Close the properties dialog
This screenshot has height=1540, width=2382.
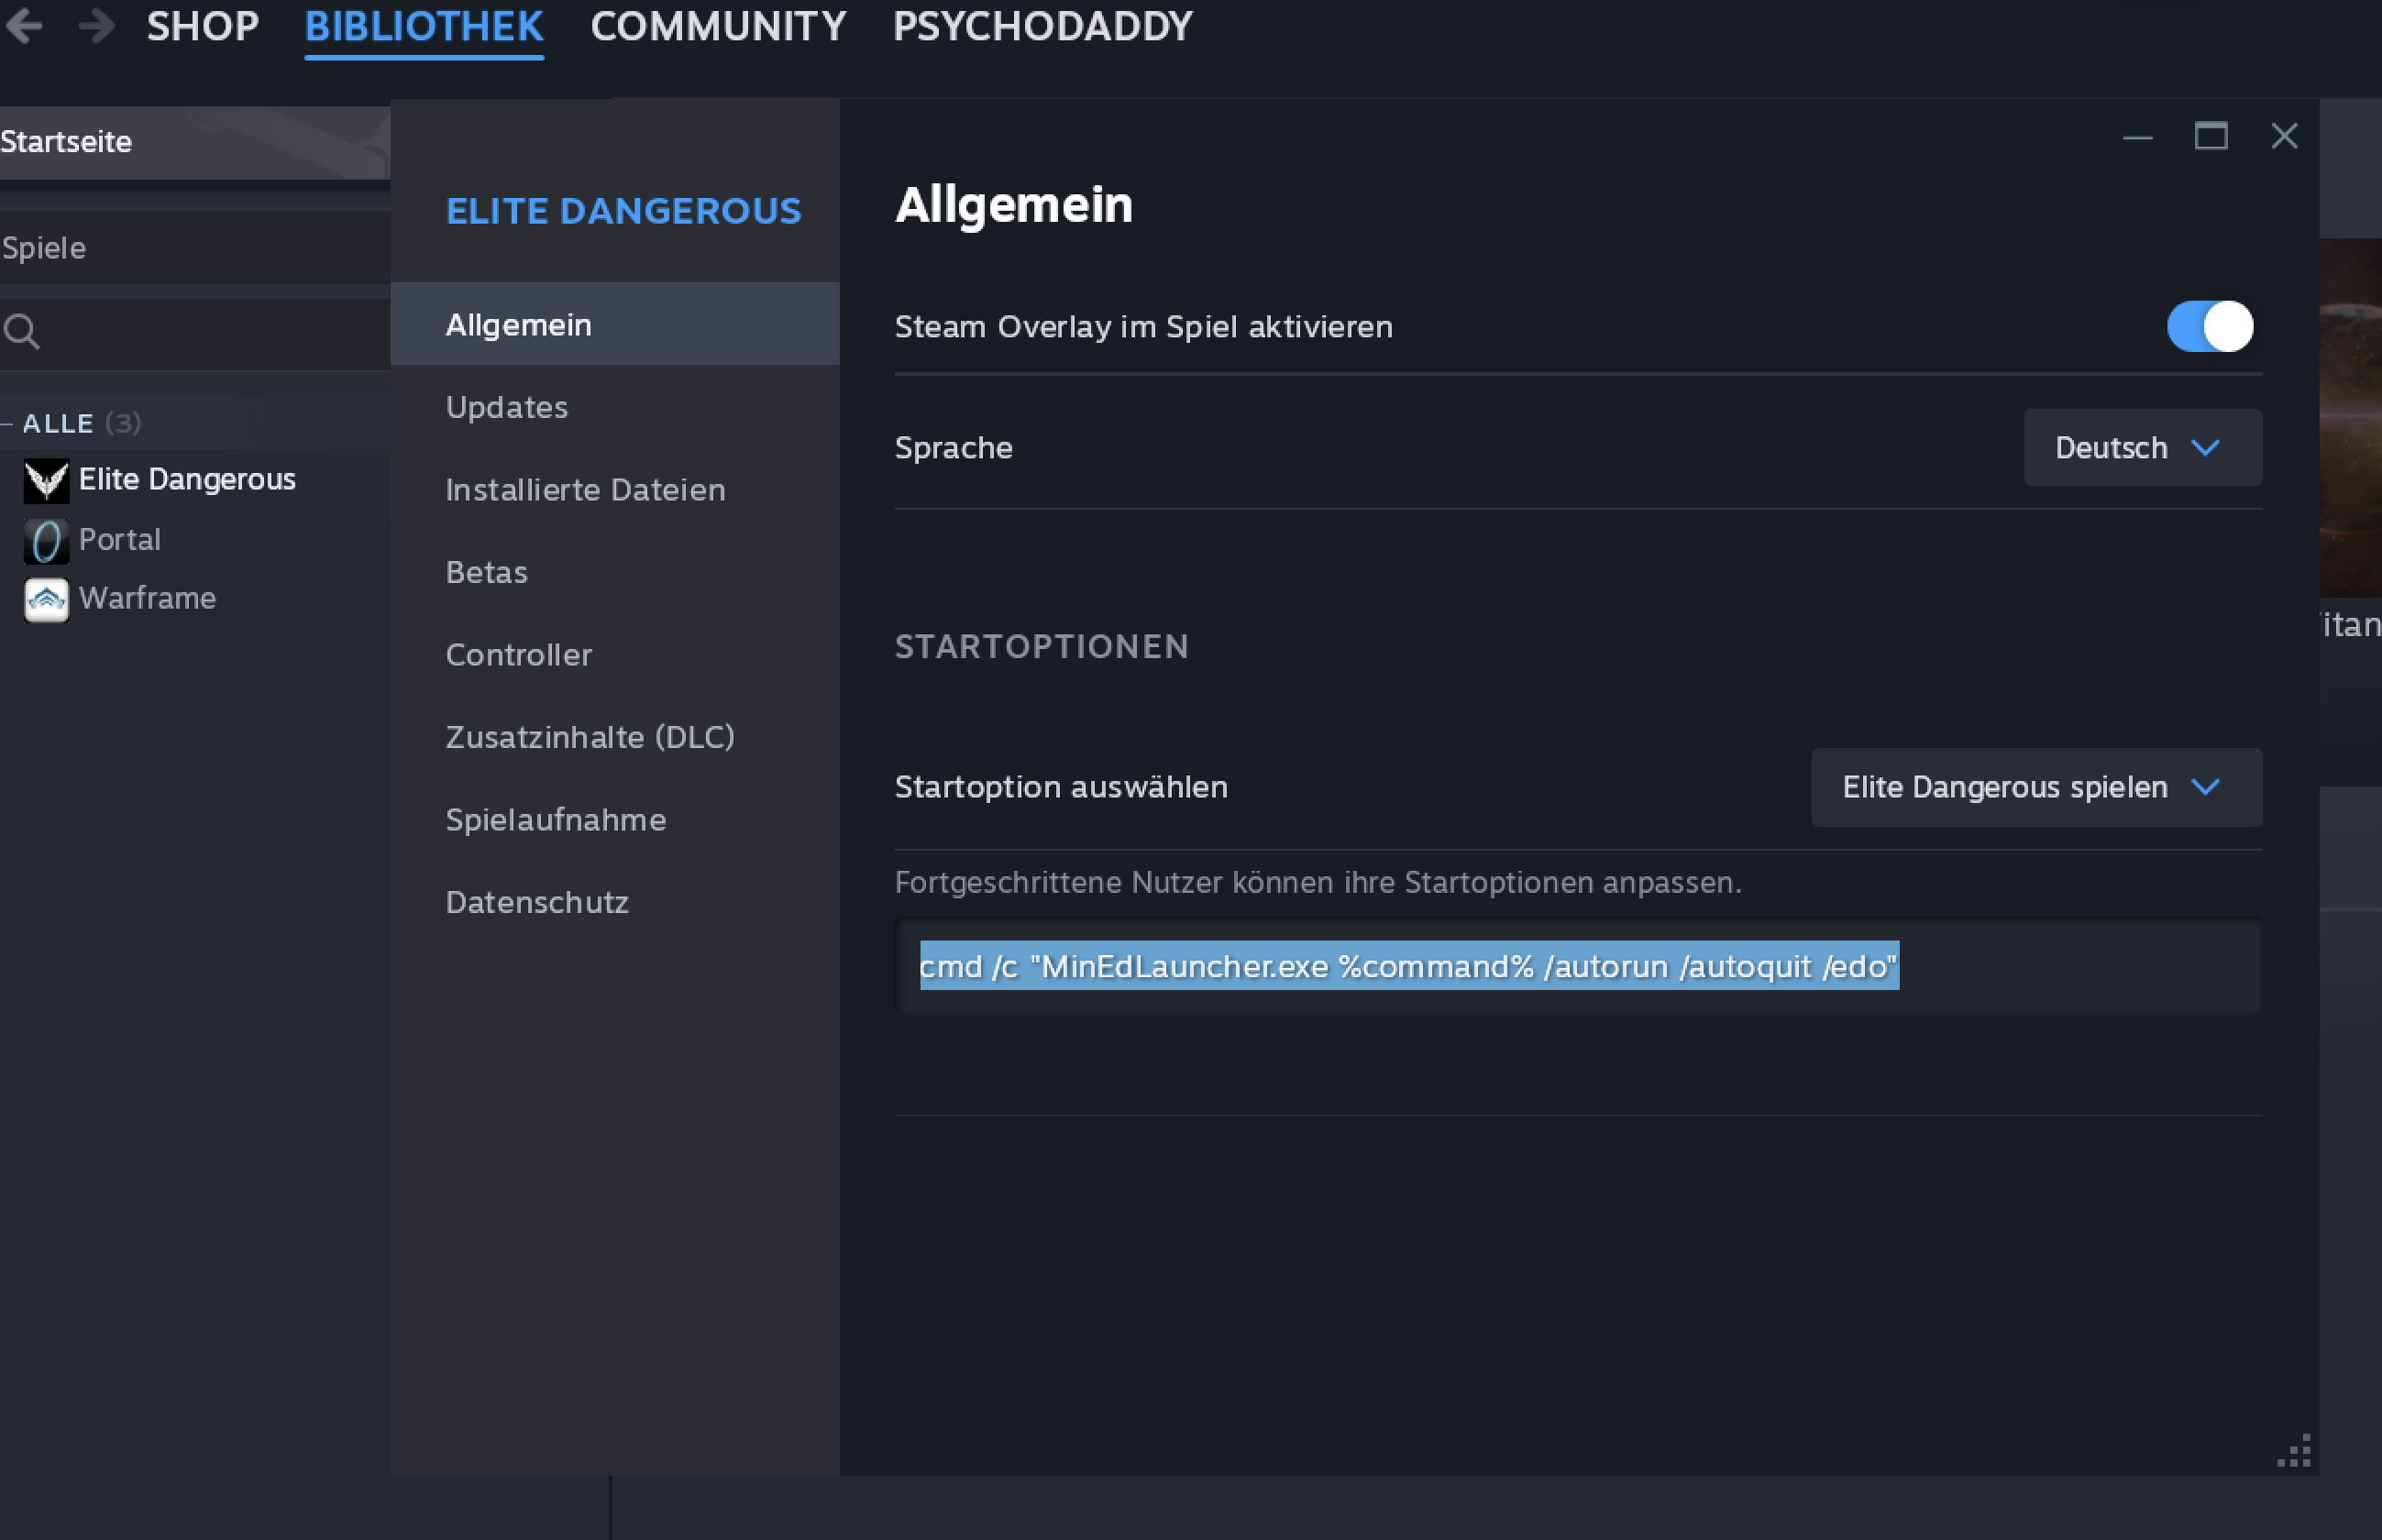(x=2284, y=136)
